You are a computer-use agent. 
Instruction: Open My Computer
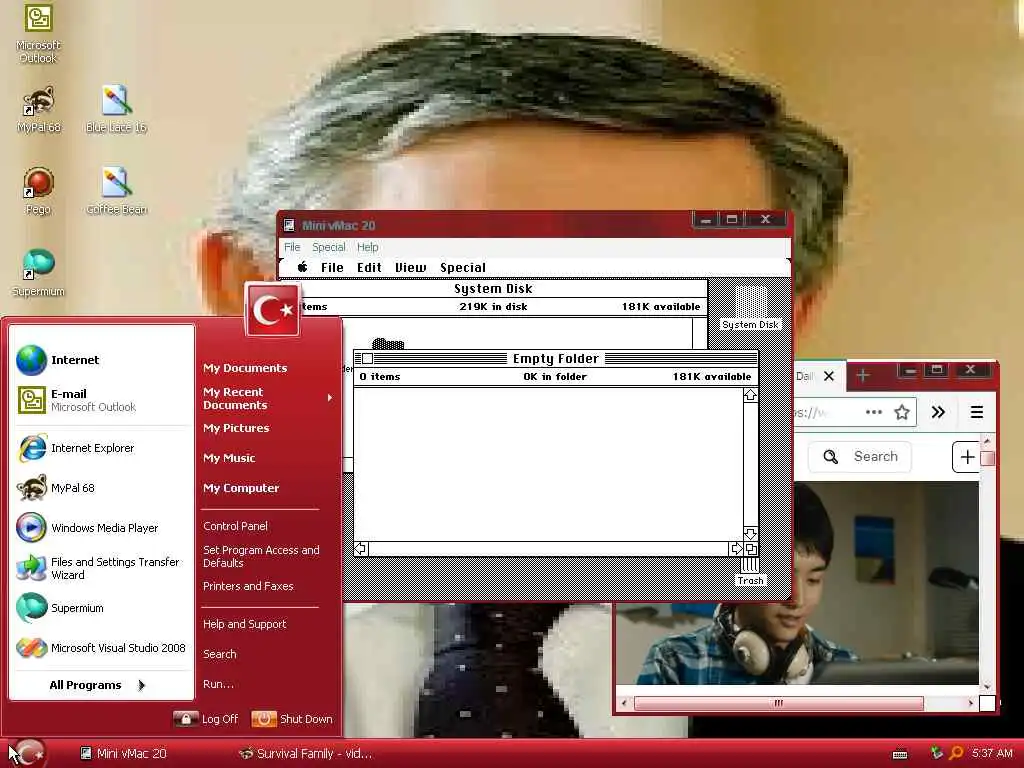pos(241,488)
